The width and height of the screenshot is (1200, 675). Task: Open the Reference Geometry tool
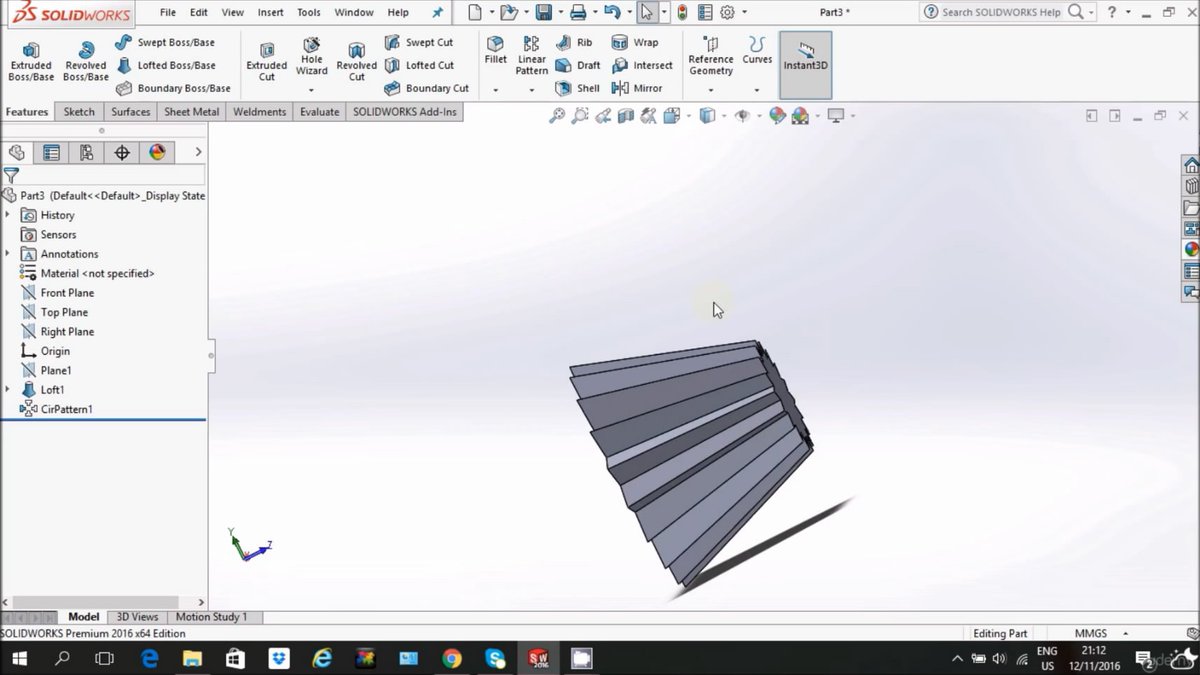[710, 58]
